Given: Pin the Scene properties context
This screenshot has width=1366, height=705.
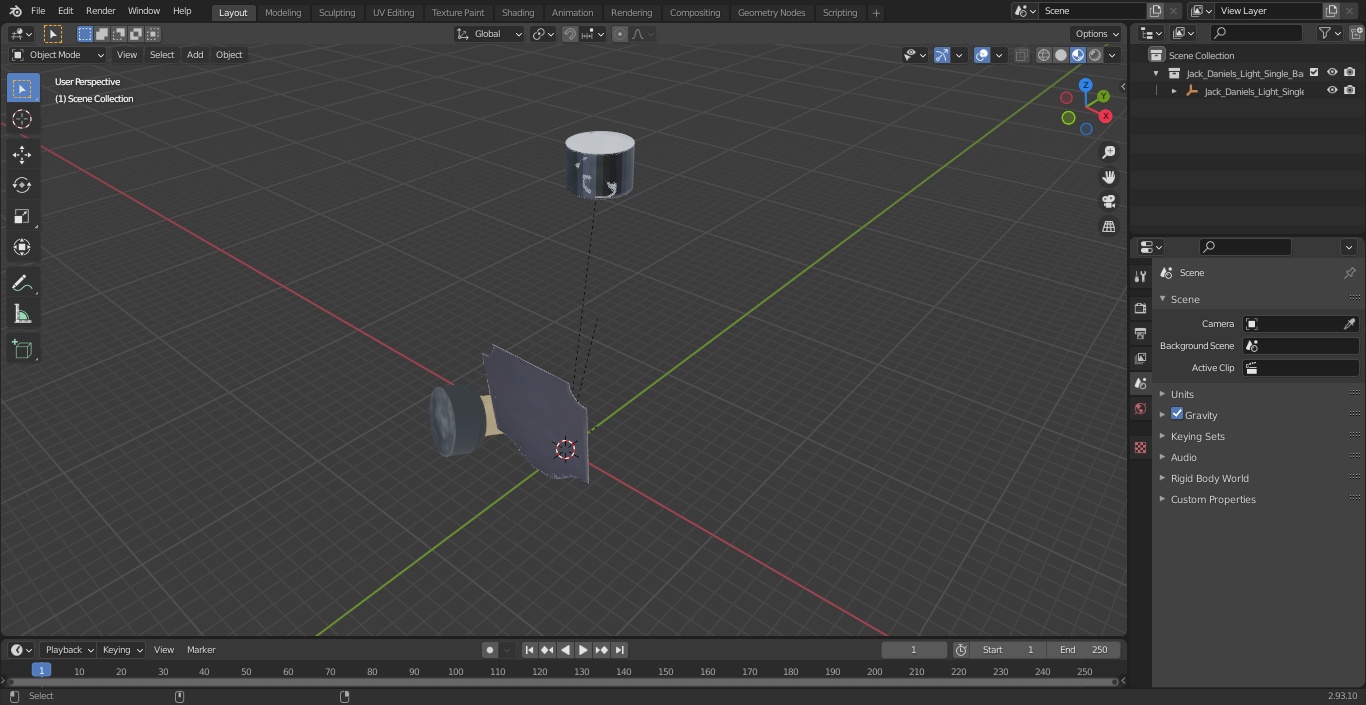Looking at the screenshot, I should tap(1349, 273).
